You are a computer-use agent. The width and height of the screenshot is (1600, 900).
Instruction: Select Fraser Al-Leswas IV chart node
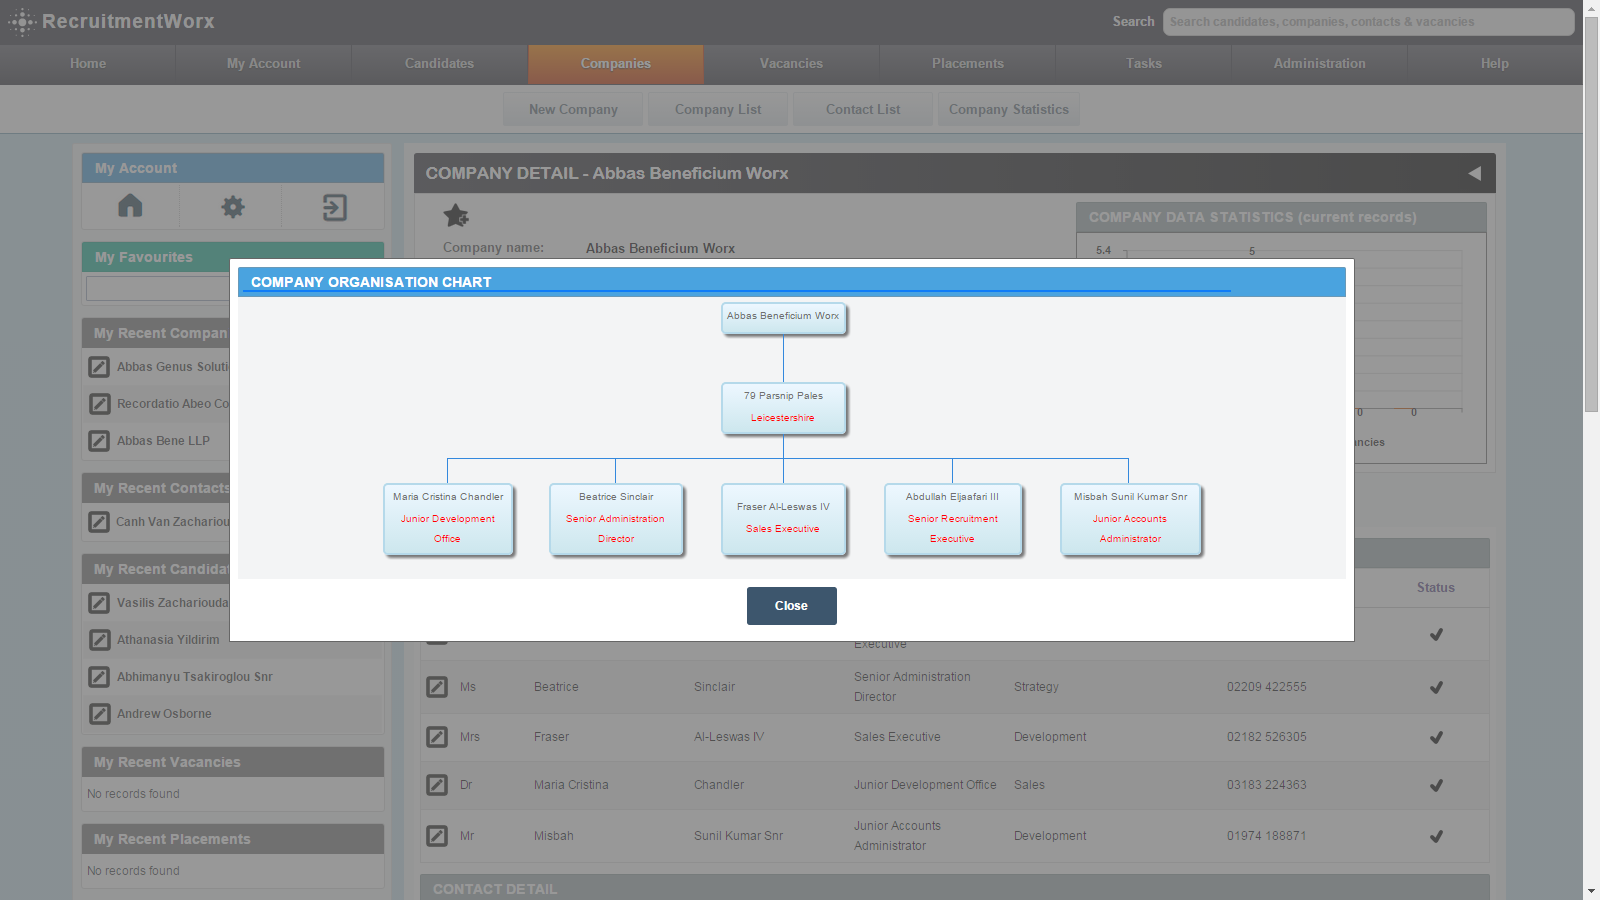(784, 519)
